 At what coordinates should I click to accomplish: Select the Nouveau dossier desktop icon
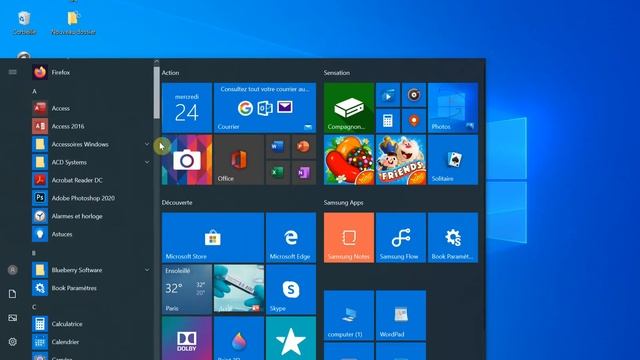tap(73, 23)
